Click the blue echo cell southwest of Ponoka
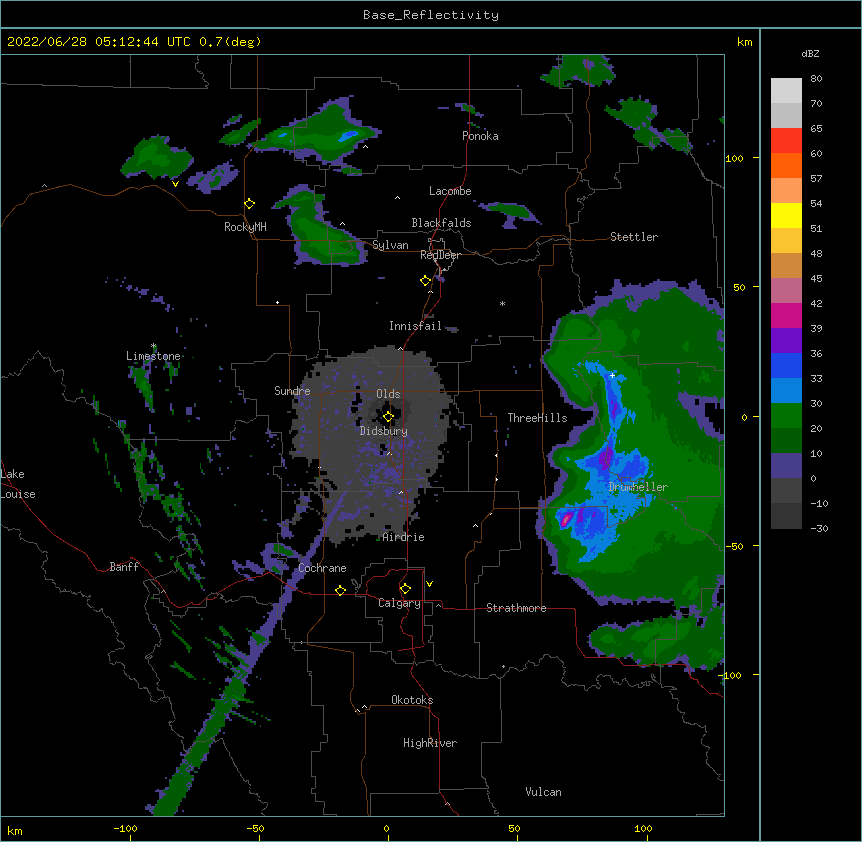862x842 pixels. pyautogui.click(x=348, y=135)
